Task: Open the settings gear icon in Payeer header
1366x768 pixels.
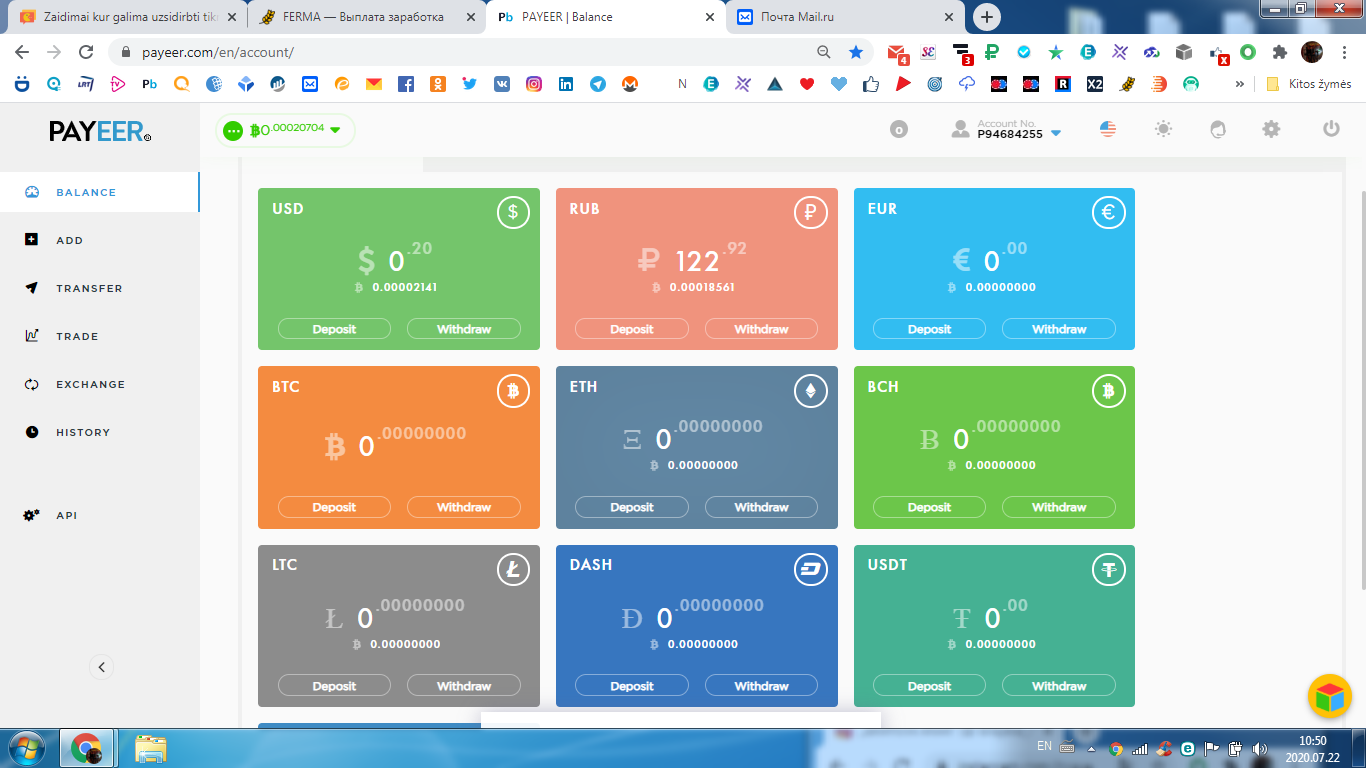Action: (1271, 129)
